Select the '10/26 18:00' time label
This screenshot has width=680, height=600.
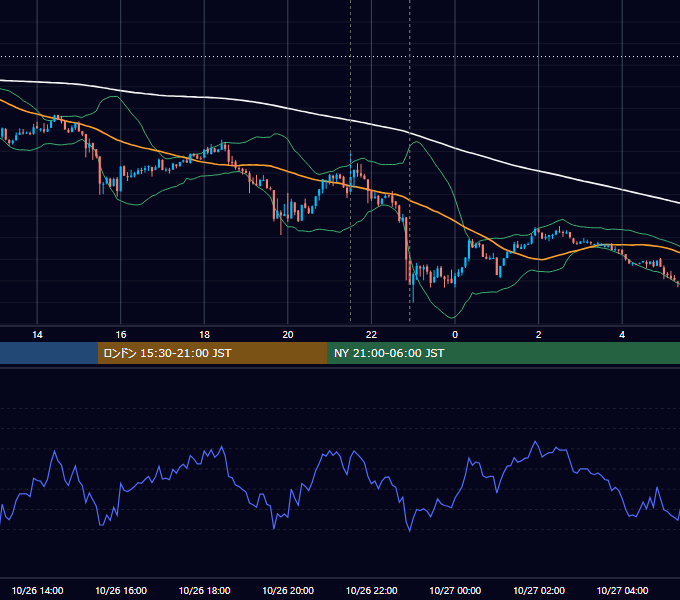[204, 590]
